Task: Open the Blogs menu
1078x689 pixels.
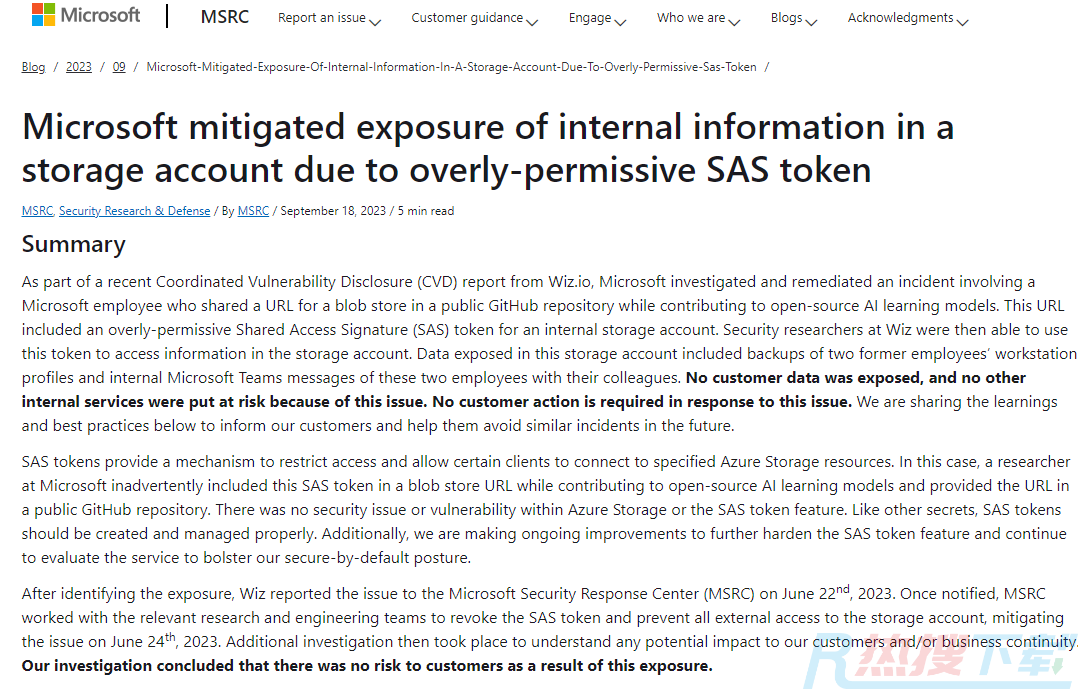Action: [793, 18]
